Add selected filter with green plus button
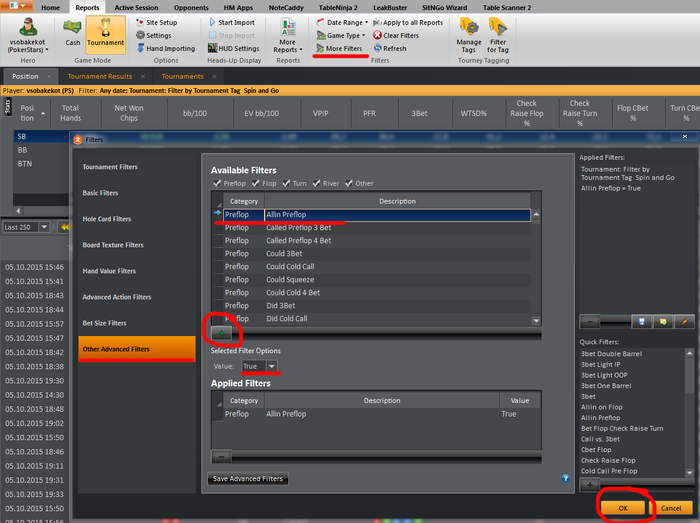This screenshot has height=523, width=700. 221,333
